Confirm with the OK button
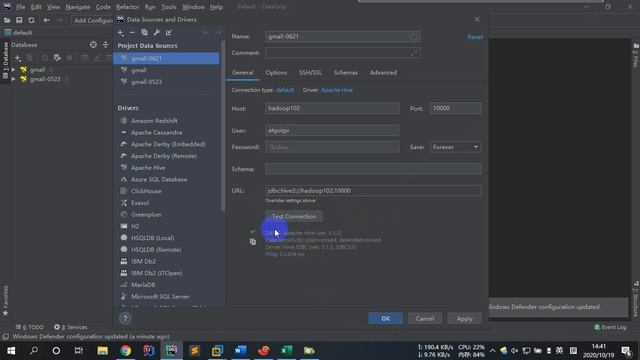The image size is (640, 360). [385, 318]
